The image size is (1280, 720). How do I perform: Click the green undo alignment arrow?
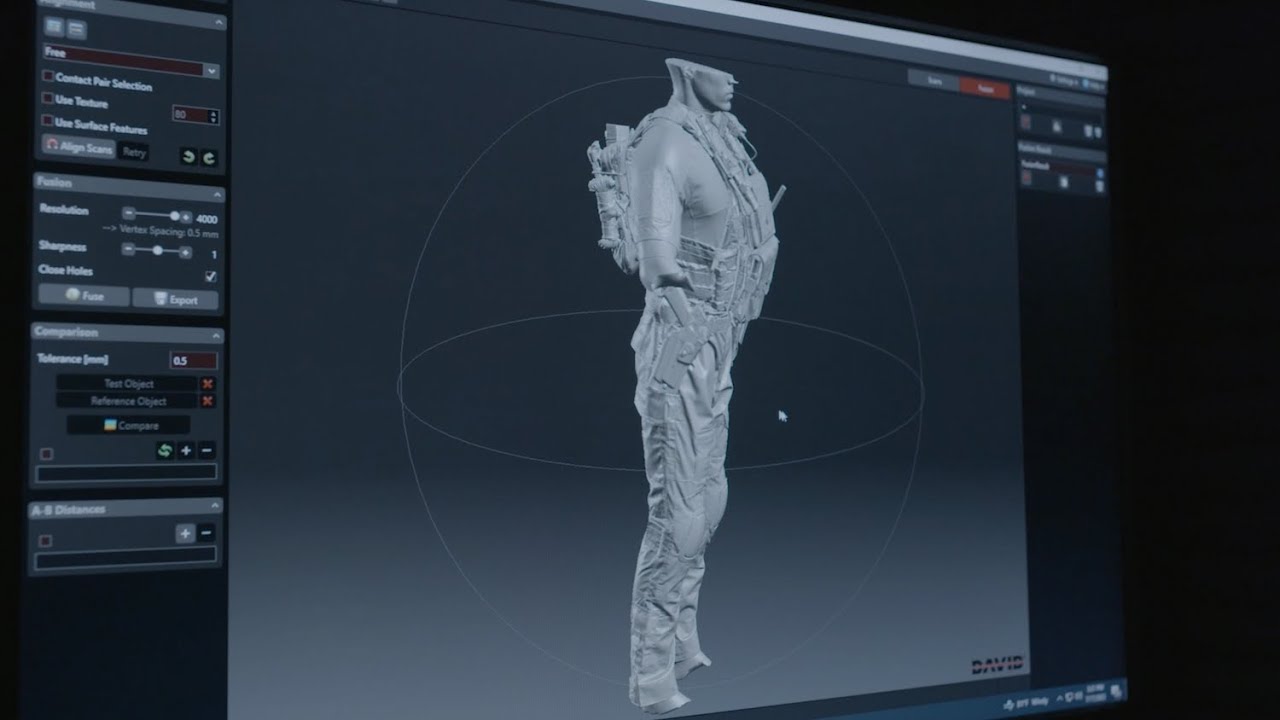coord(187,156)
